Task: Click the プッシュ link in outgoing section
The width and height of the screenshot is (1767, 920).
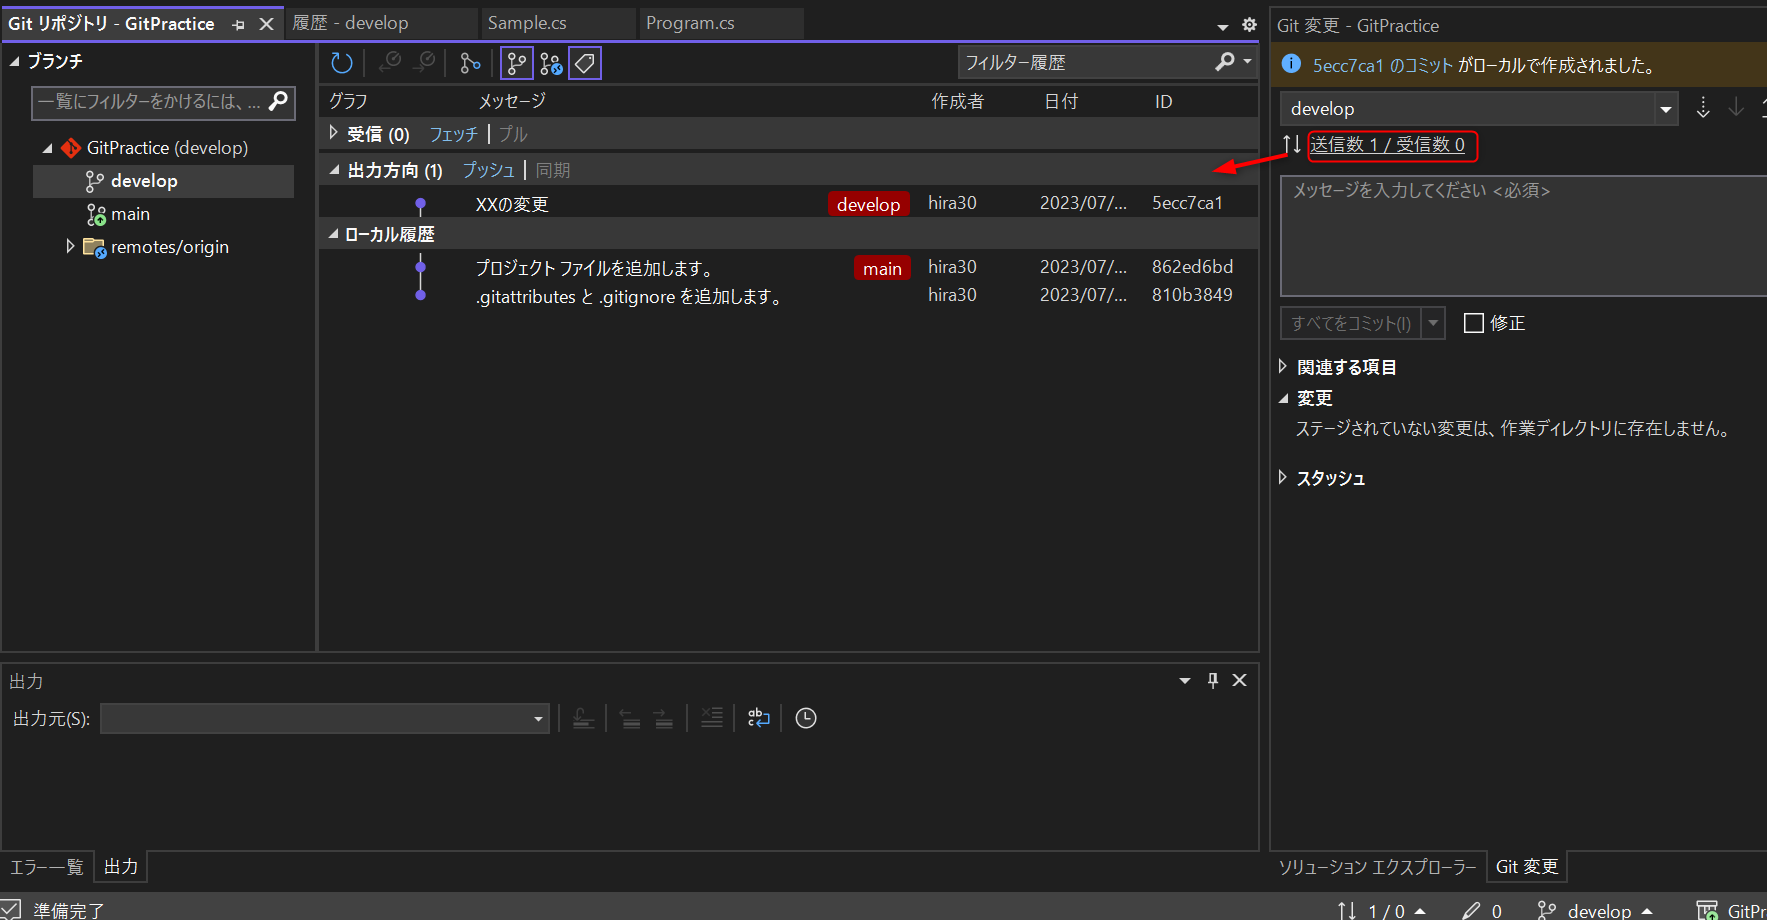Action: (488, 170)
